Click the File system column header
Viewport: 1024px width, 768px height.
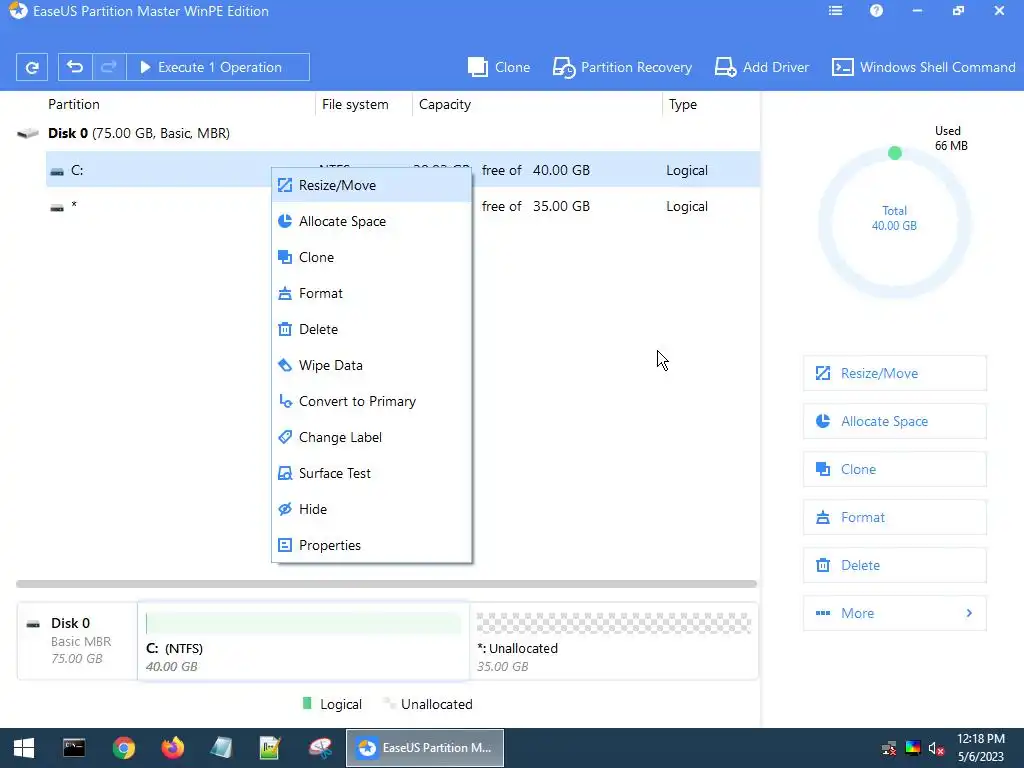(355, 104)
